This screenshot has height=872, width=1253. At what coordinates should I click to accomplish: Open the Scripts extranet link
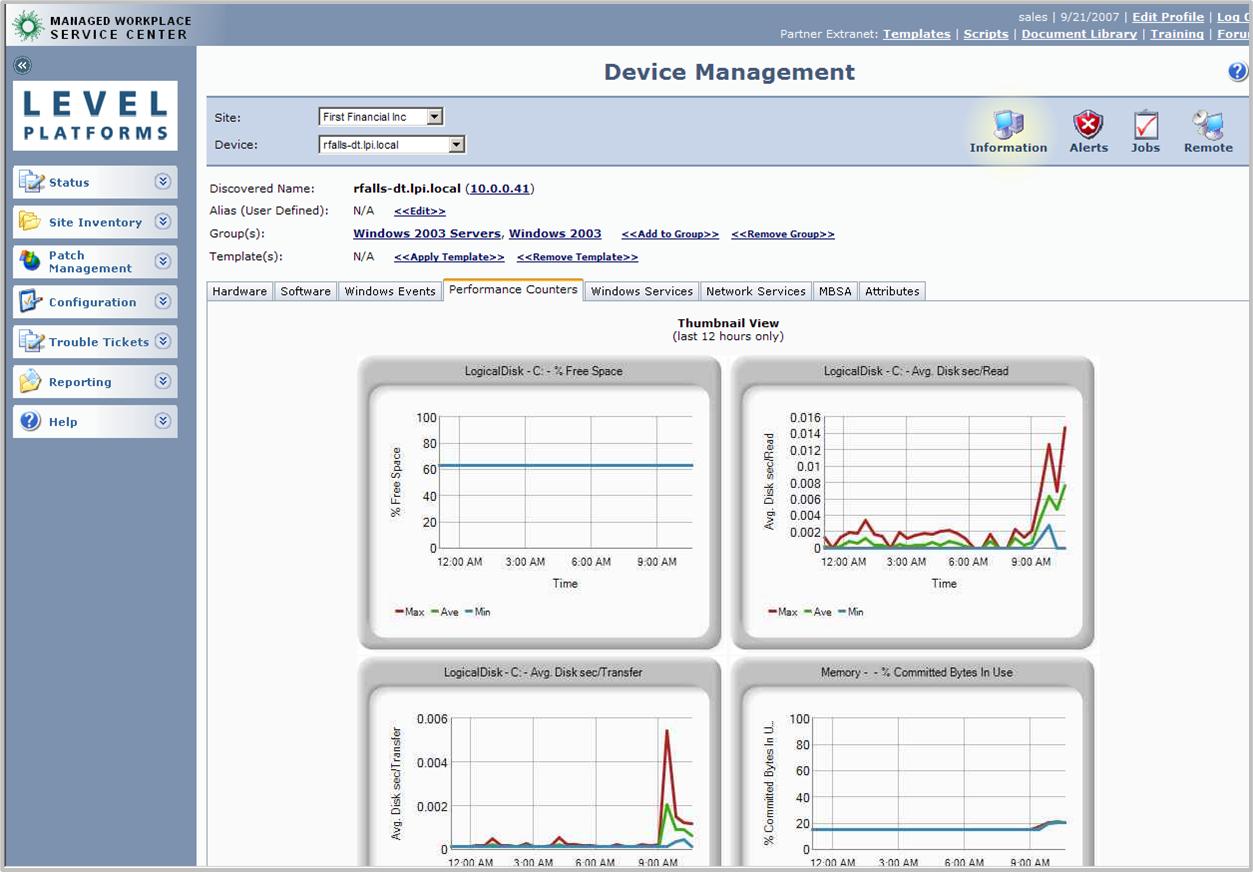[986, 34]
